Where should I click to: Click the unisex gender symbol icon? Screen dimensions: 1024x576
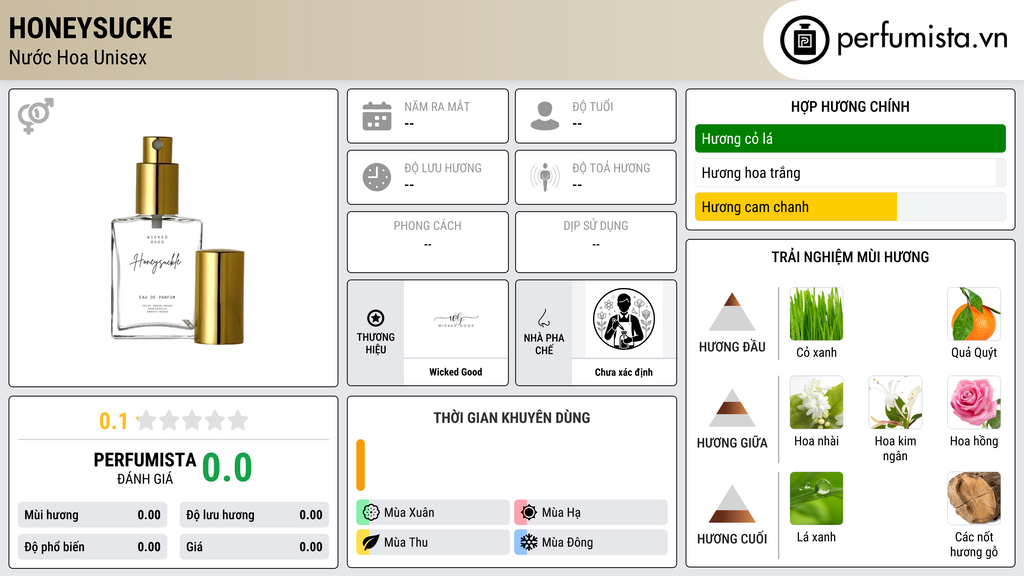click(x=36, y=116)
